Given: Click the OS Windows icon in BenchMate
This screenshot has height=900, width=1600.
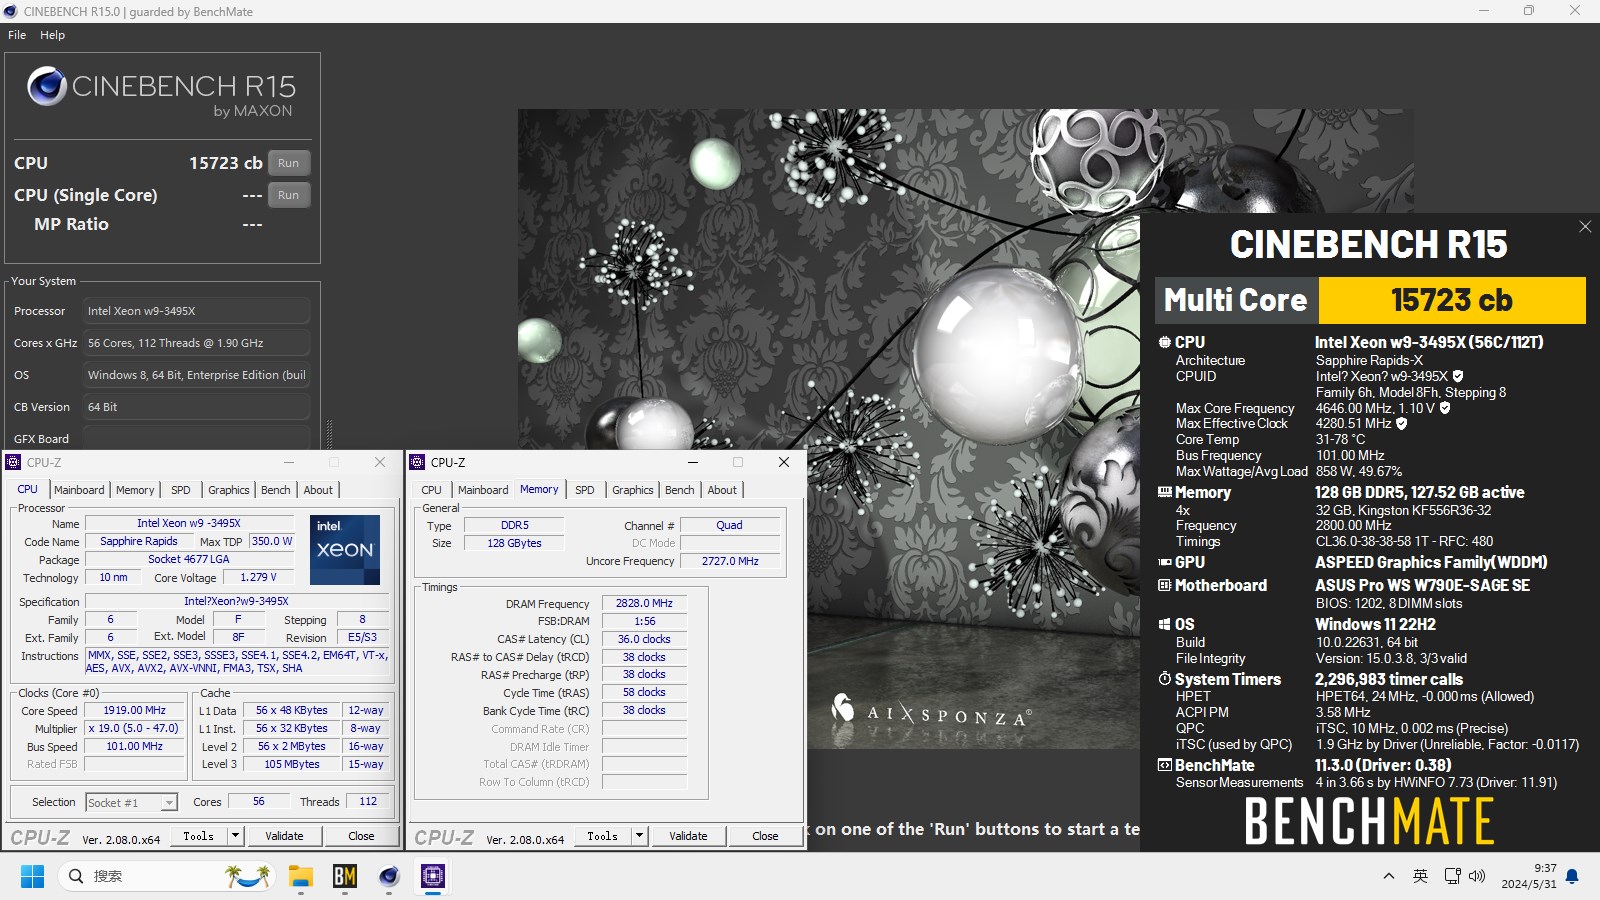Looking at the screenshot, I should click(1165, 624).
